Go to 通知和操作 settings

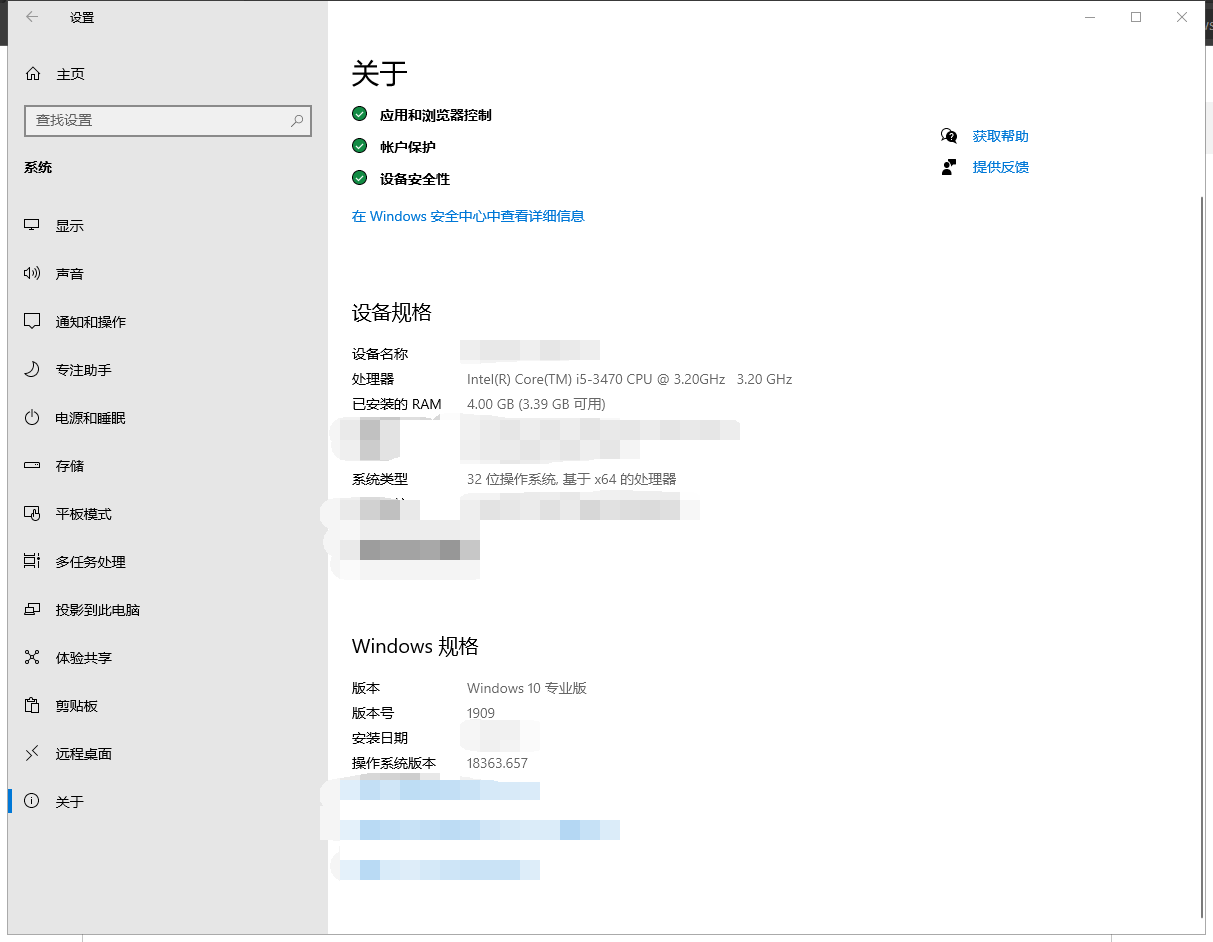(168, 322)
